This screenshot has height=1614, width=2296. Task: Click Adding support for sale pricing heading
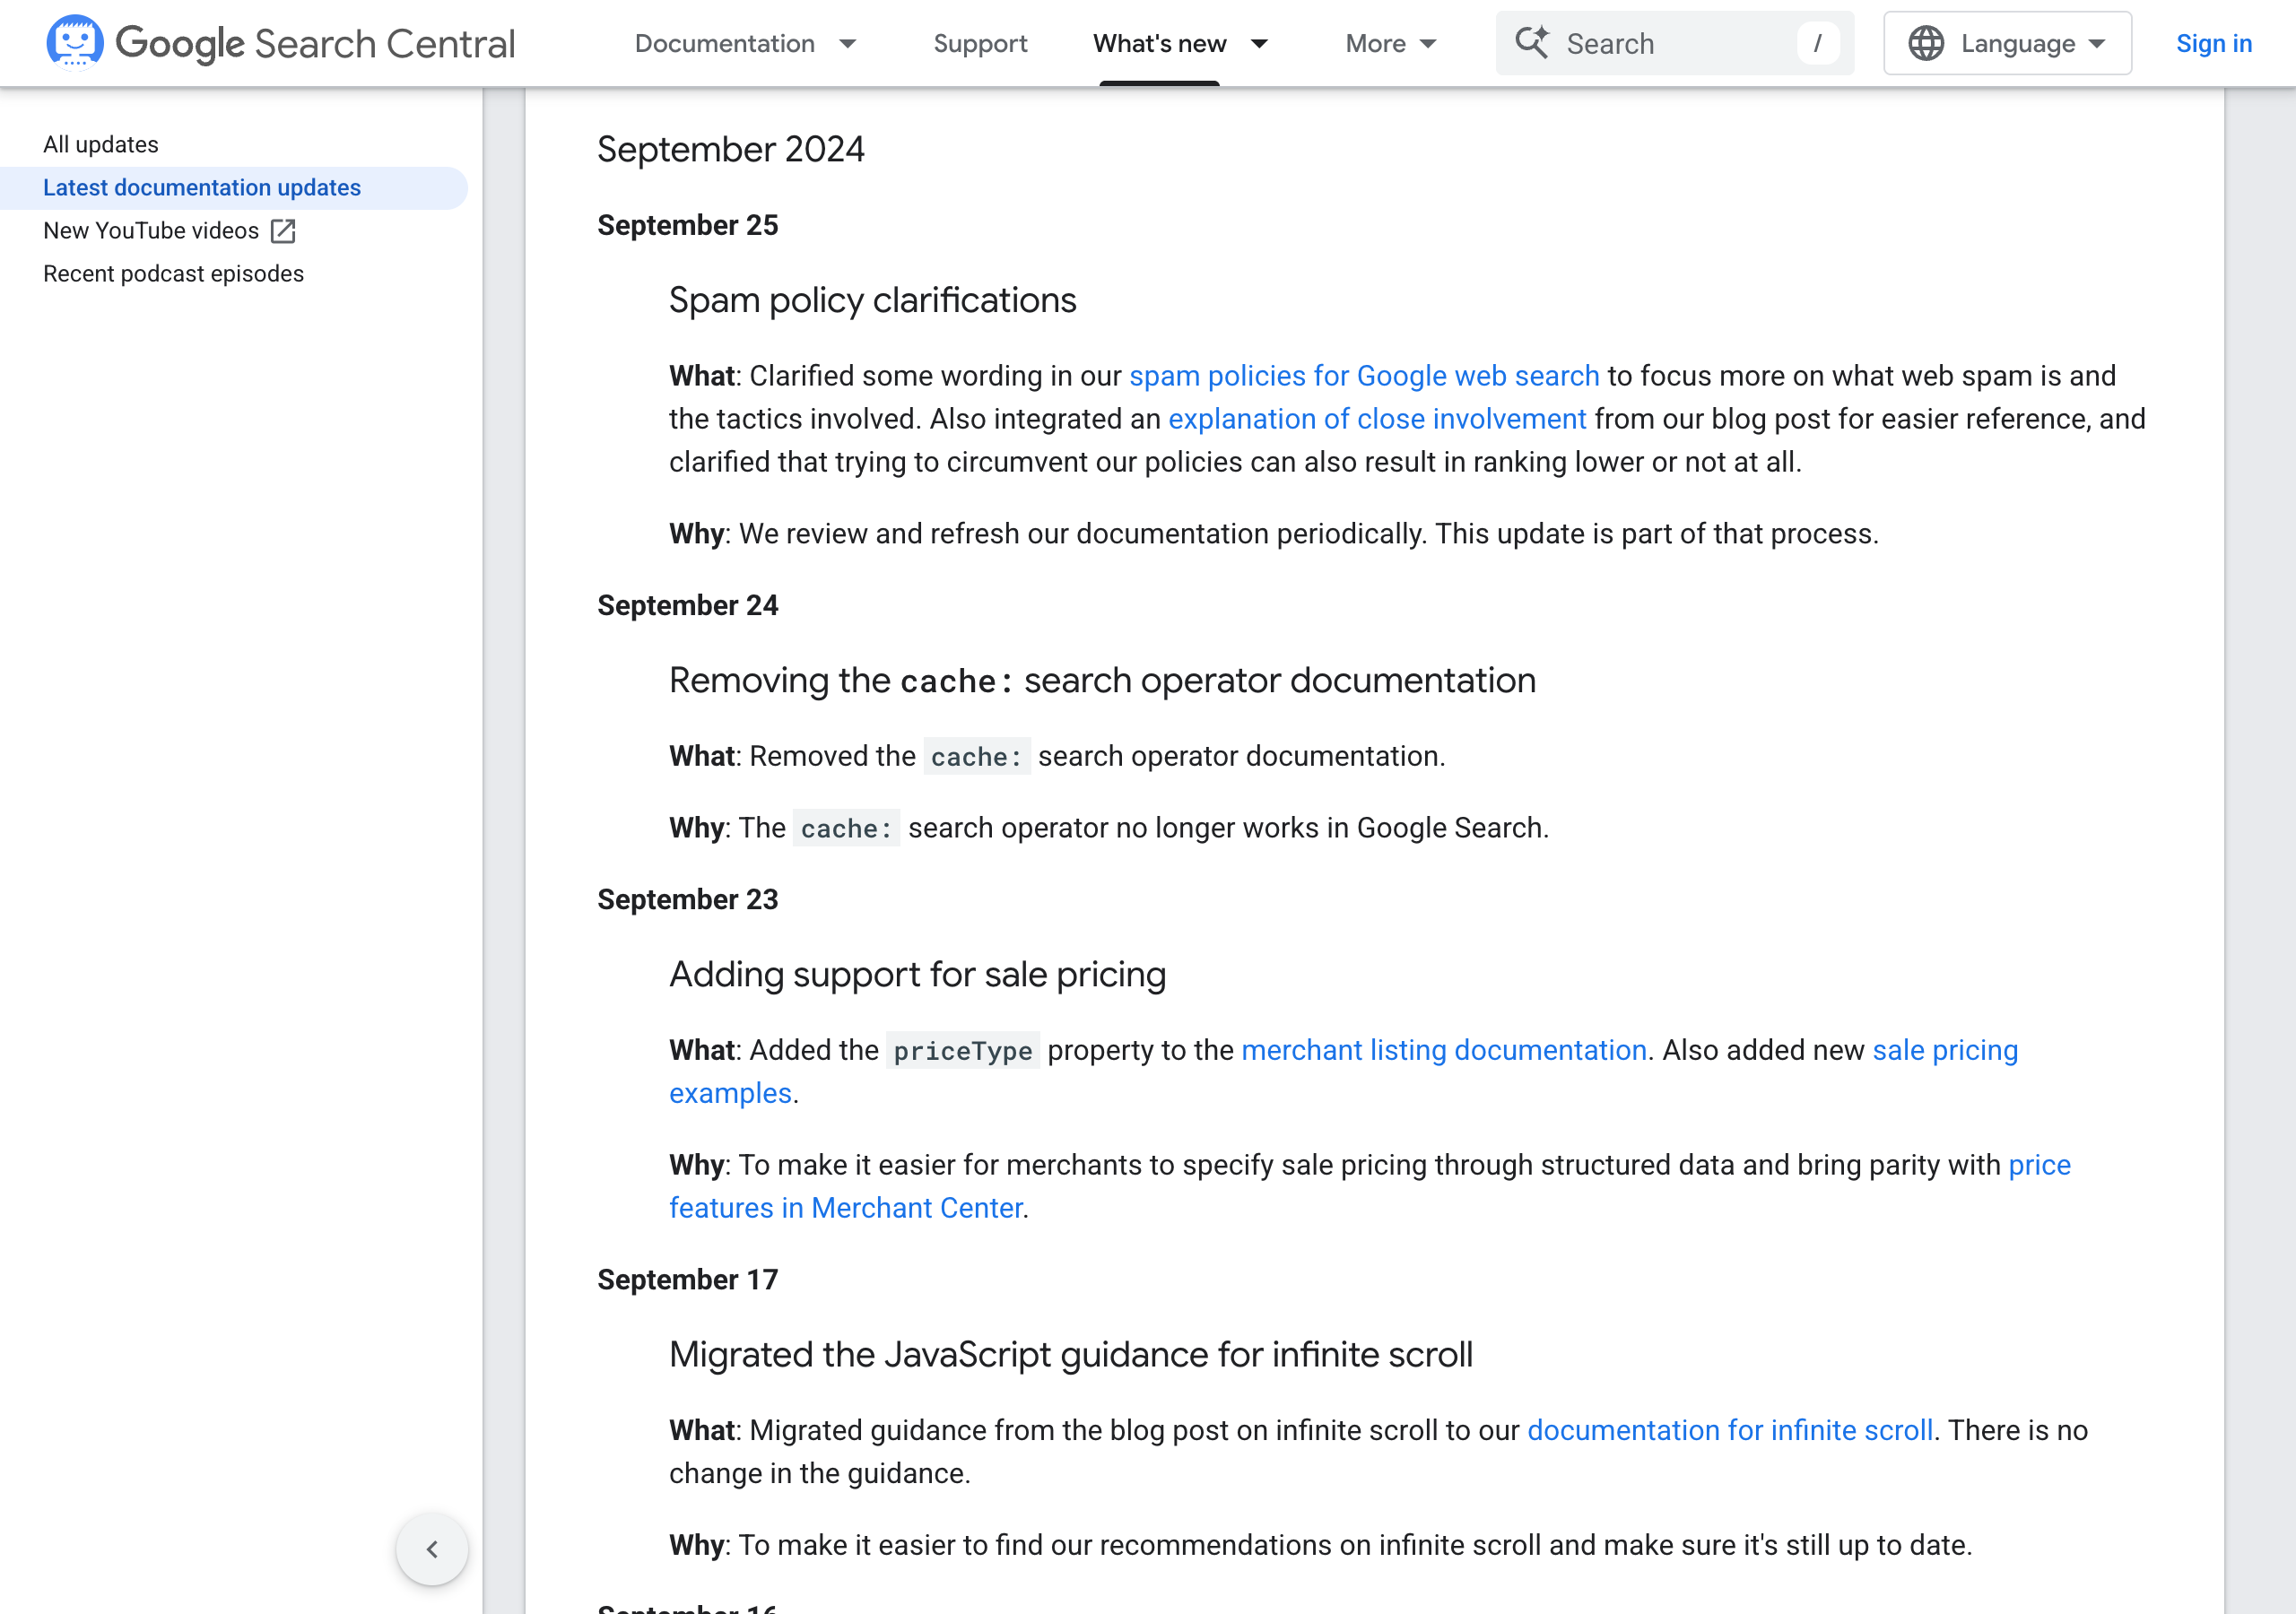pos(917,974)
